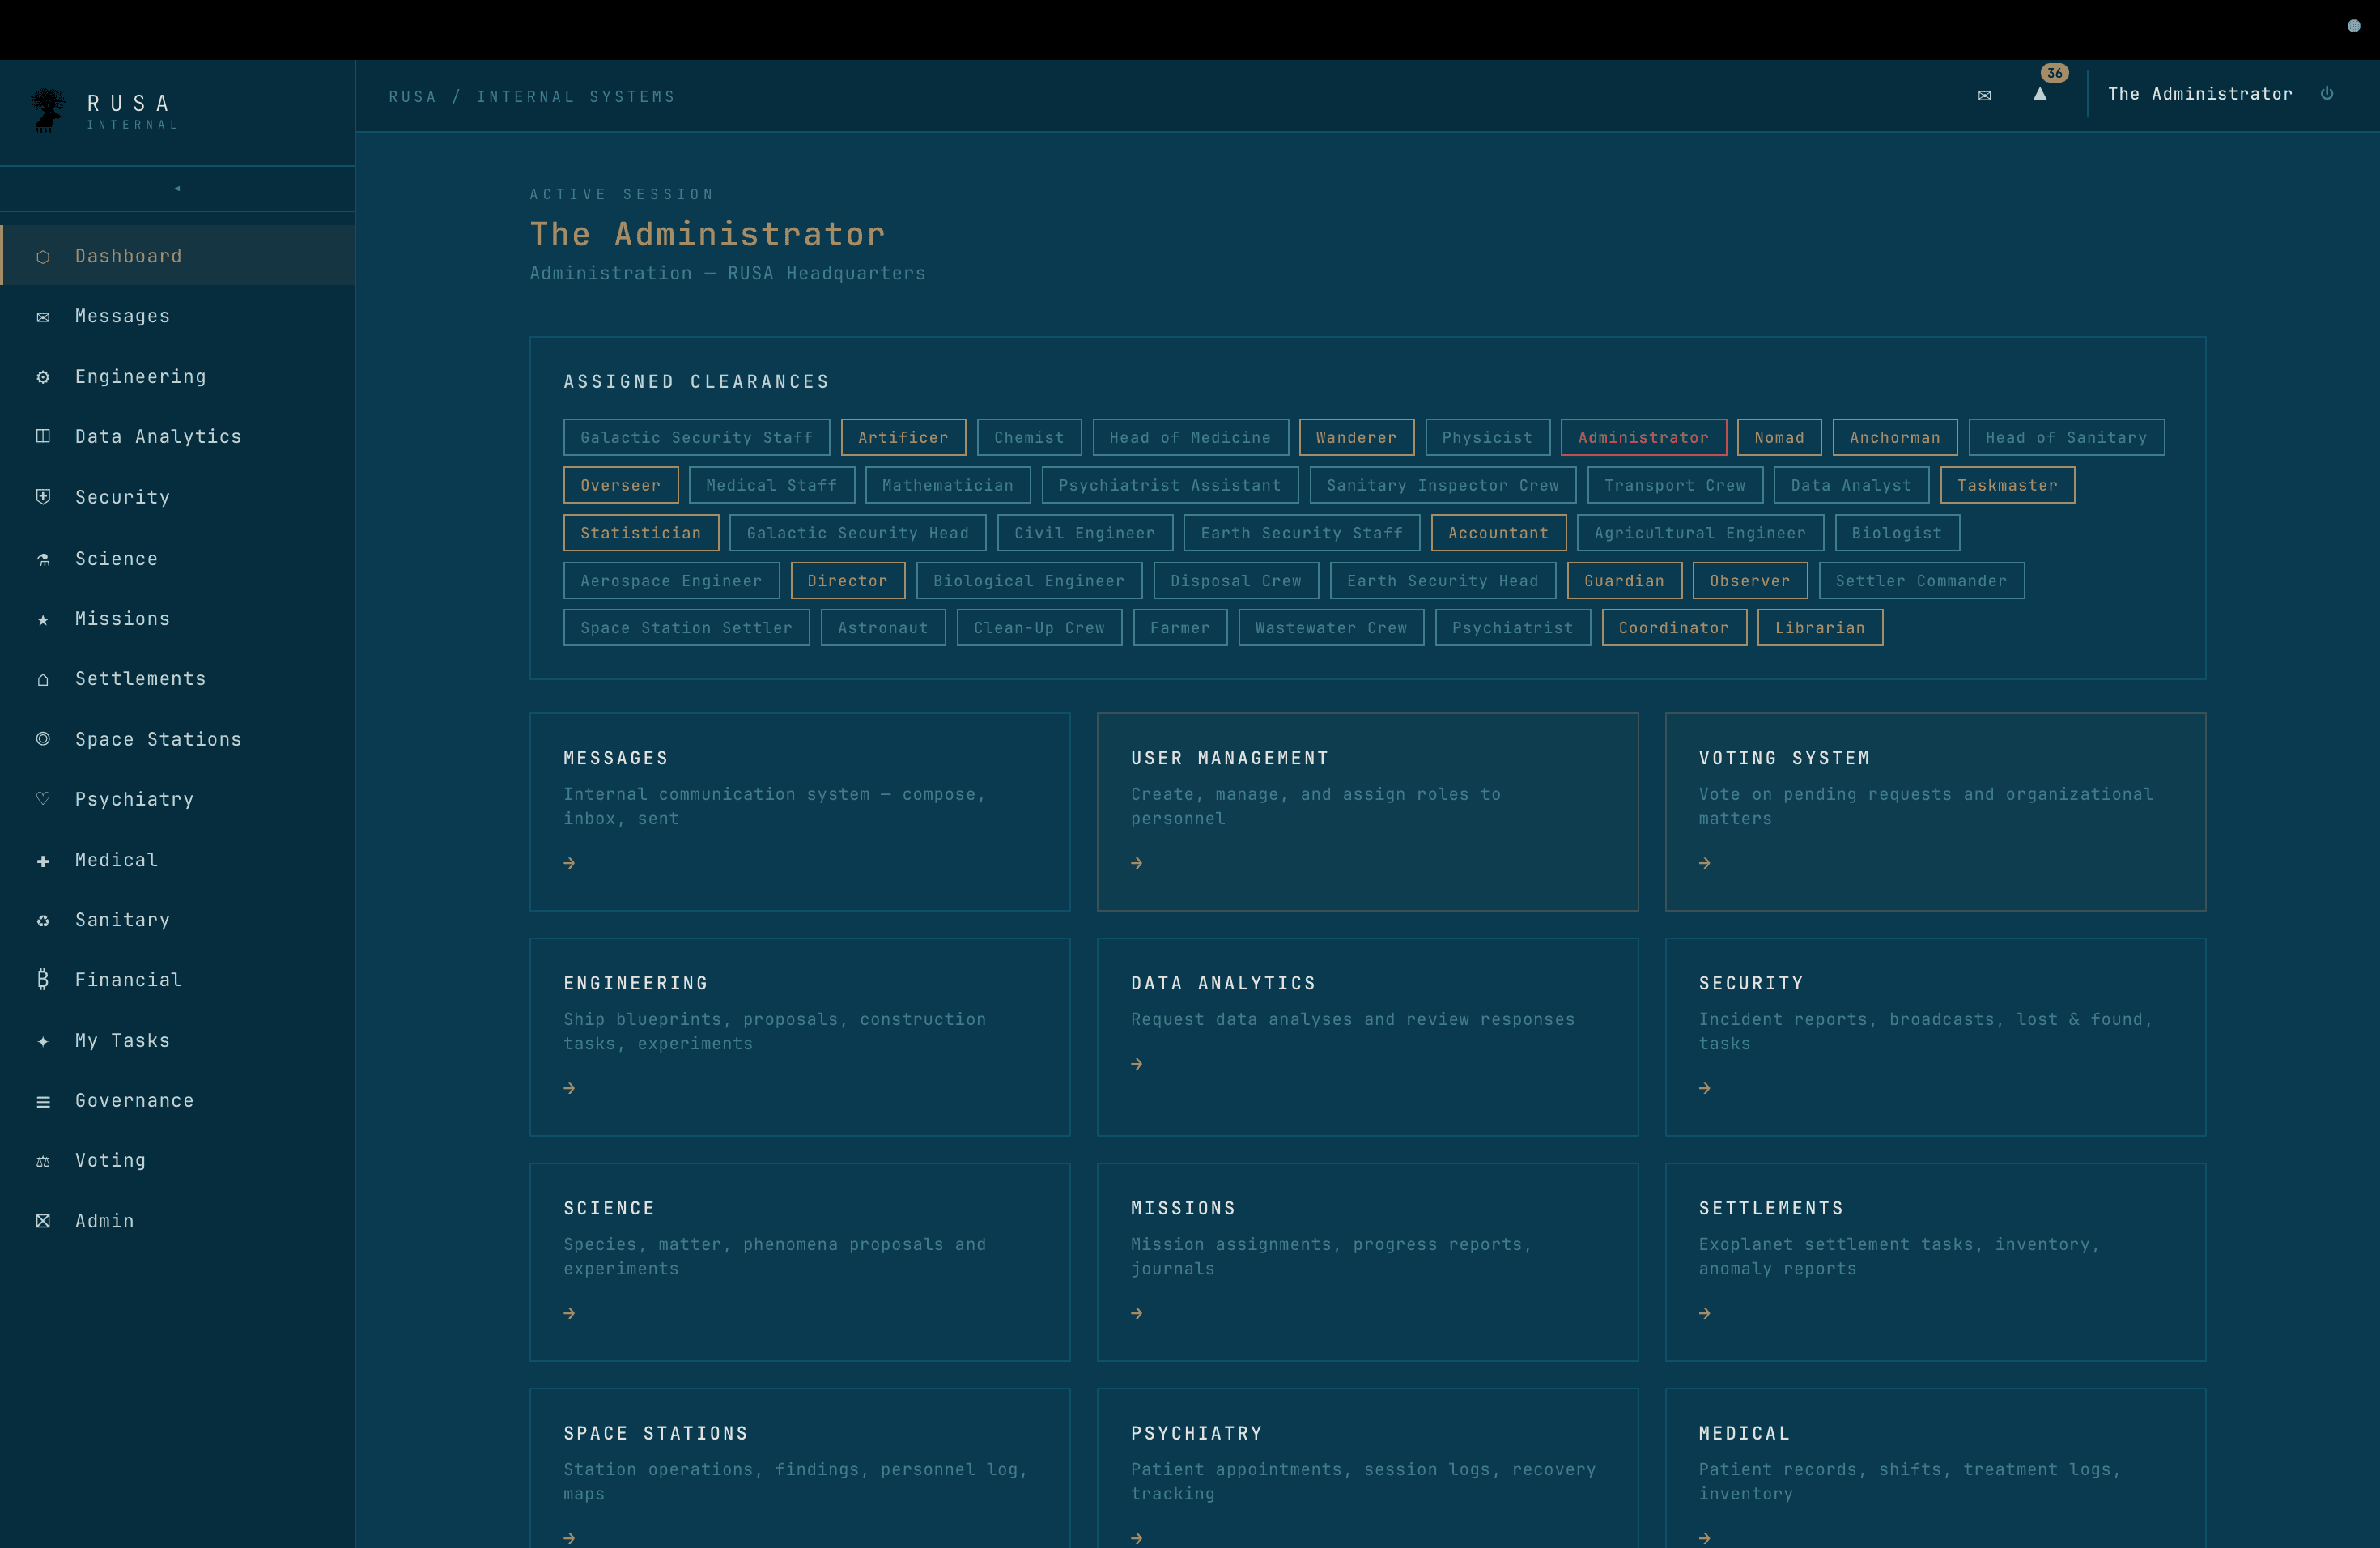The height and width of the screenshot is (1548, 2380).
Task: Click the Coordinator clearance tag
Action: 1673,628
